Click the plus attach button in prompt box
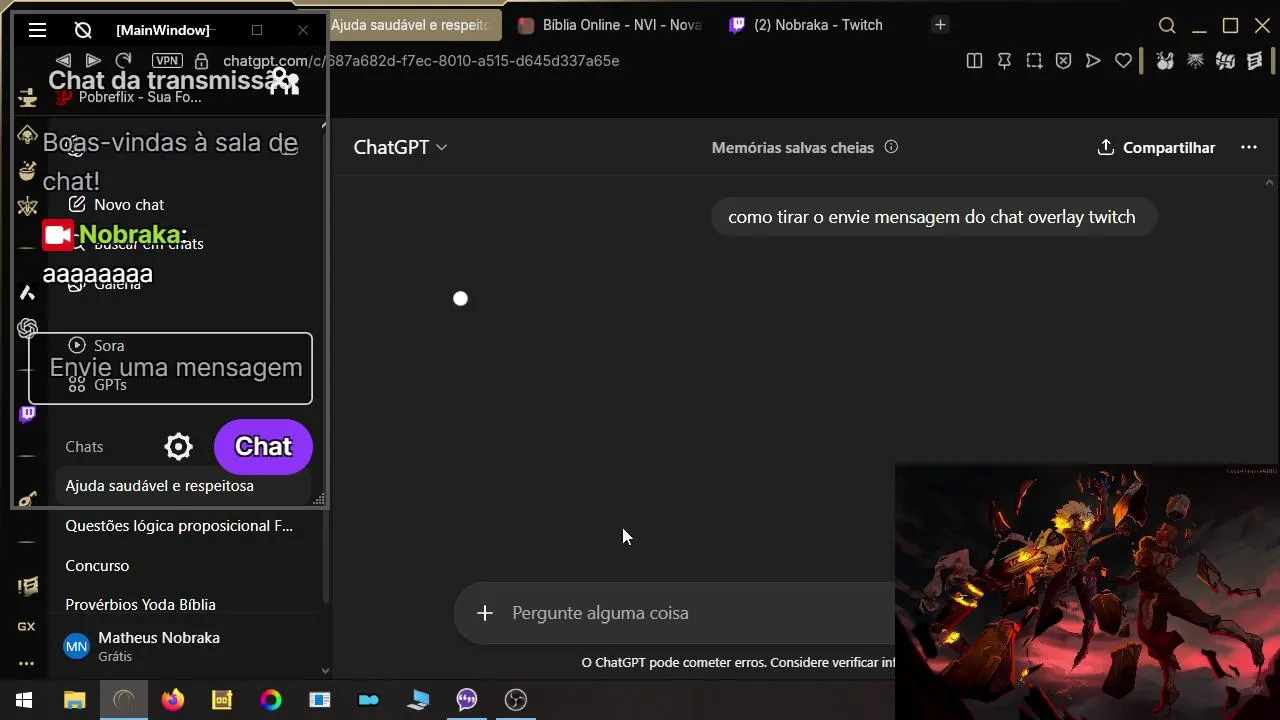1280x720 pixels. click(485, 613)
